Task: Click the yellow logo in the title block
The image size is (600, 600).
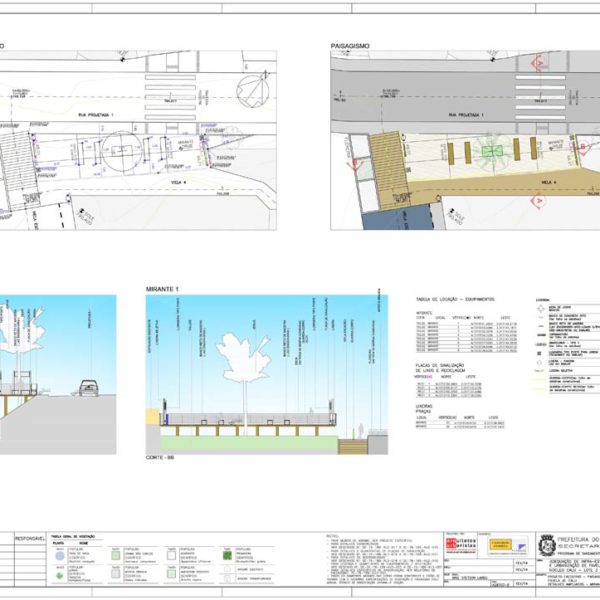Action: (499, 543)
